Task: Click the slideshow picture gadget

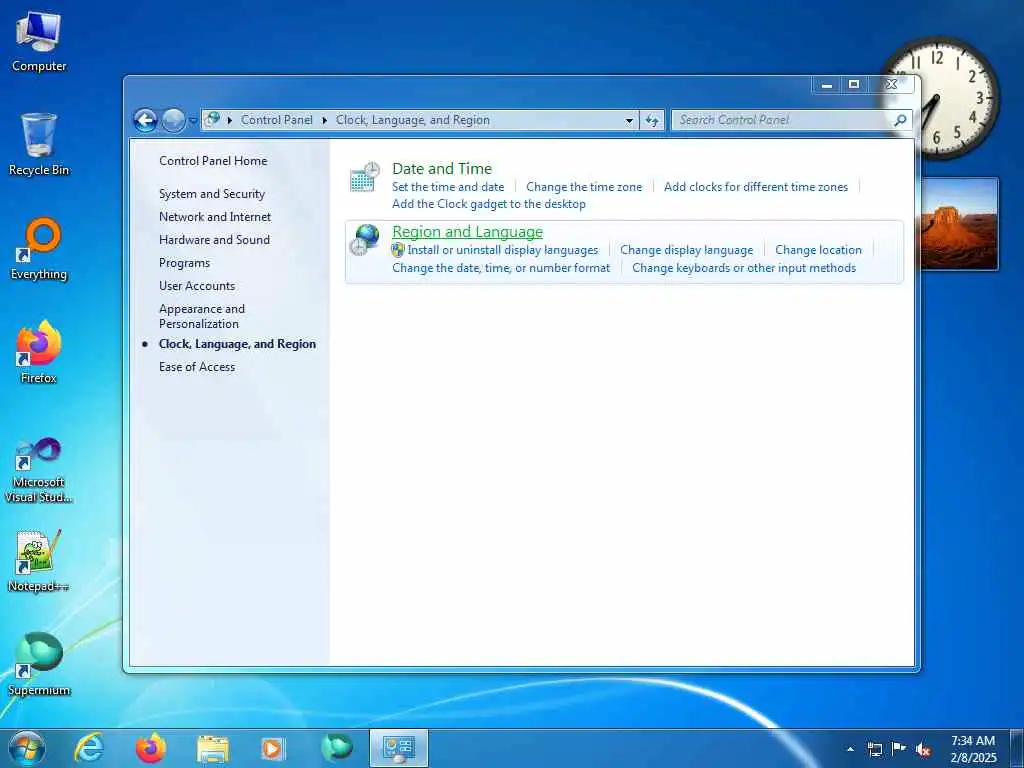Action: [959, 224]
